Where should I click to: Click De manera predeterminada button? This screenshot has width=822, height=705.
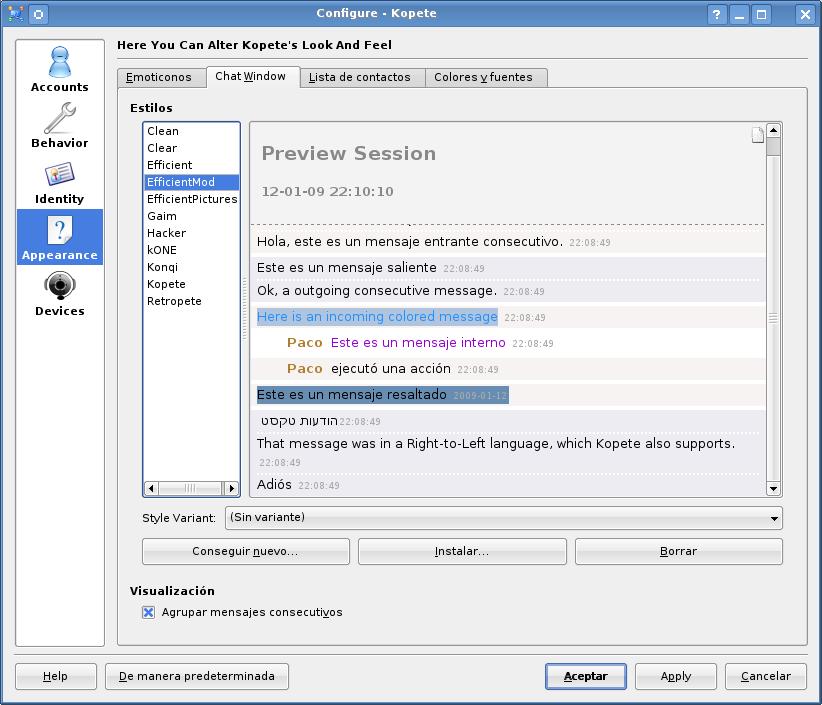click(x=197, y=676)
